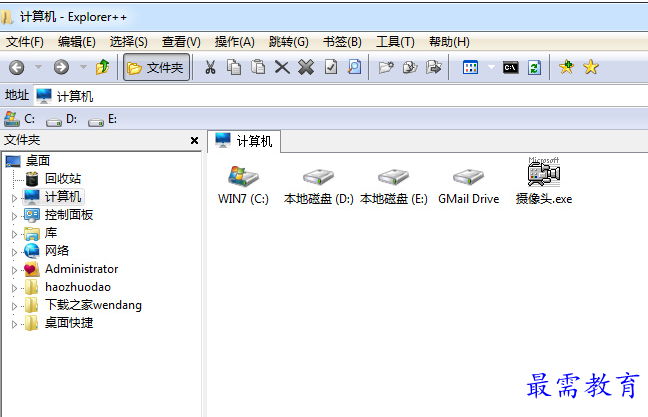Select the WIN7 (C:) drive icon
The image size is (648, 417).
[243, 185]
